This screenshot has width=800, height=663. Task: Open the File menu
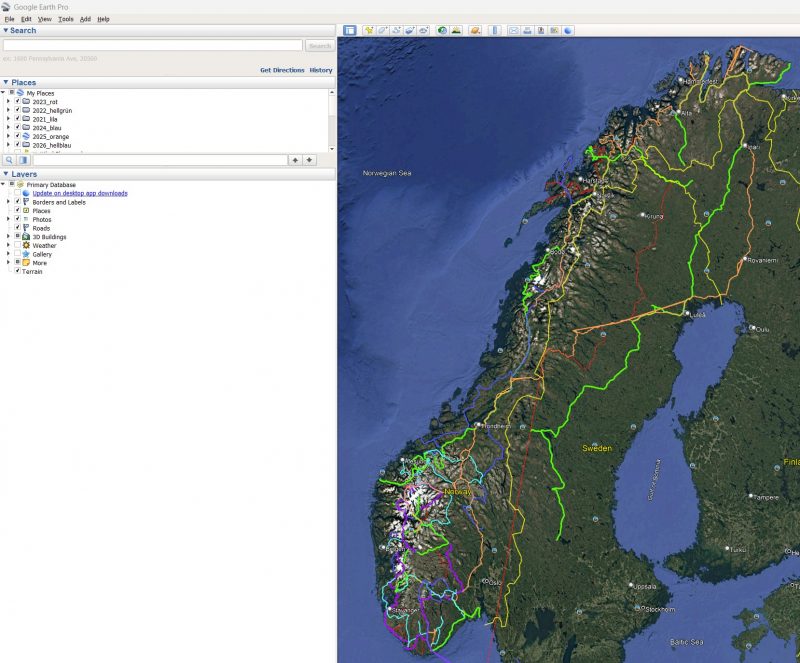tap(9, 19)
